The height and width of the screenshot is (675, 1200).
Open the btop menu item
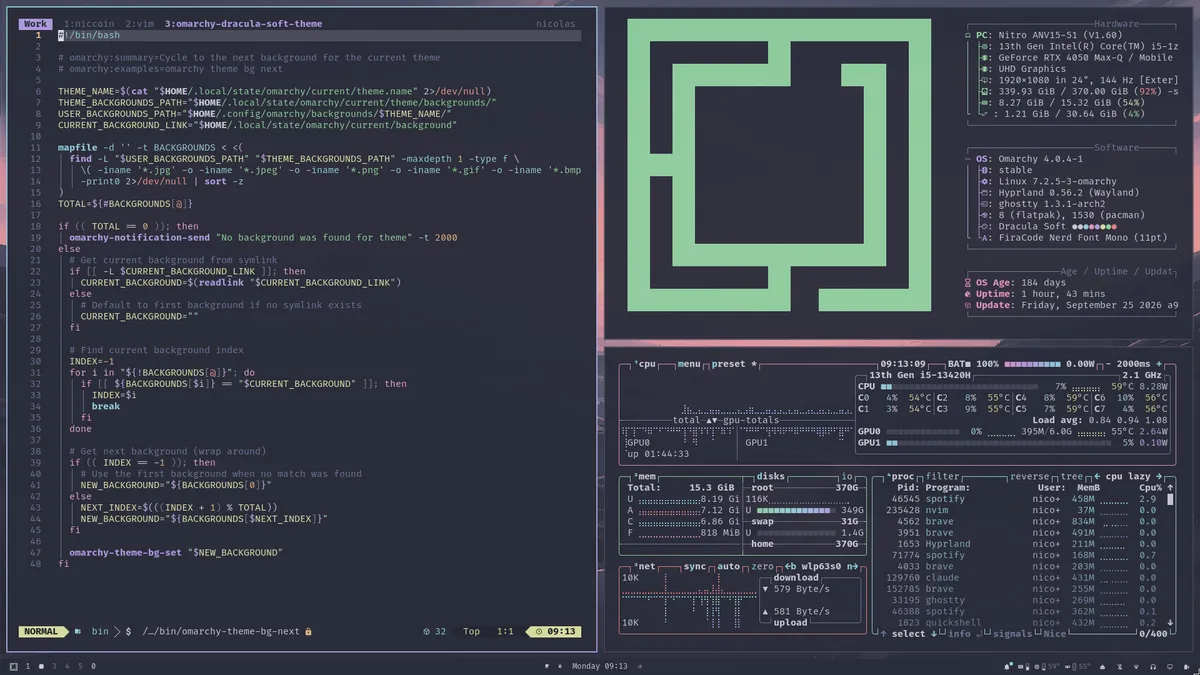tap(688, 364)
